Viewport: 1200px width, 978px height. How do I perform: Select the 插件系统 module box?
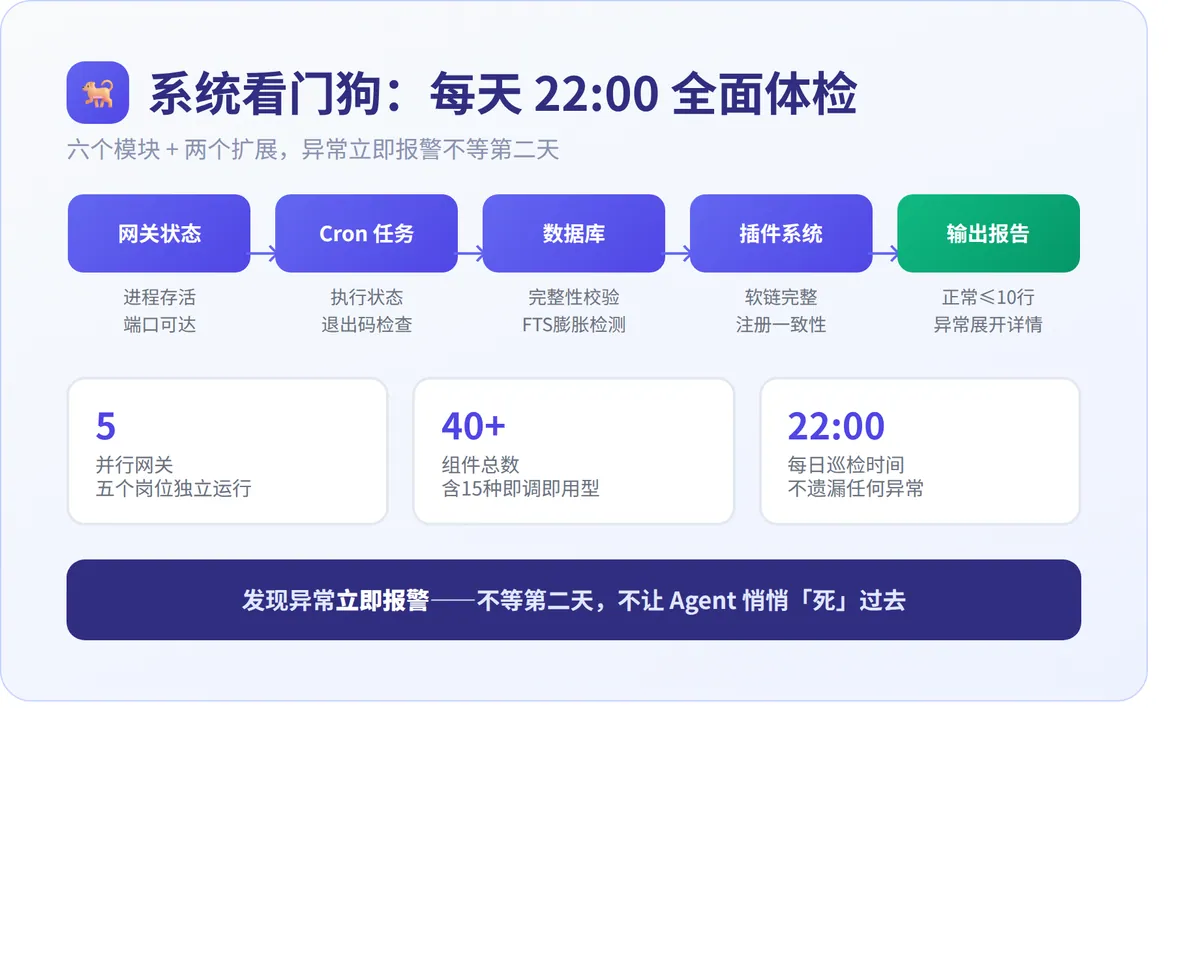[781, 233]
